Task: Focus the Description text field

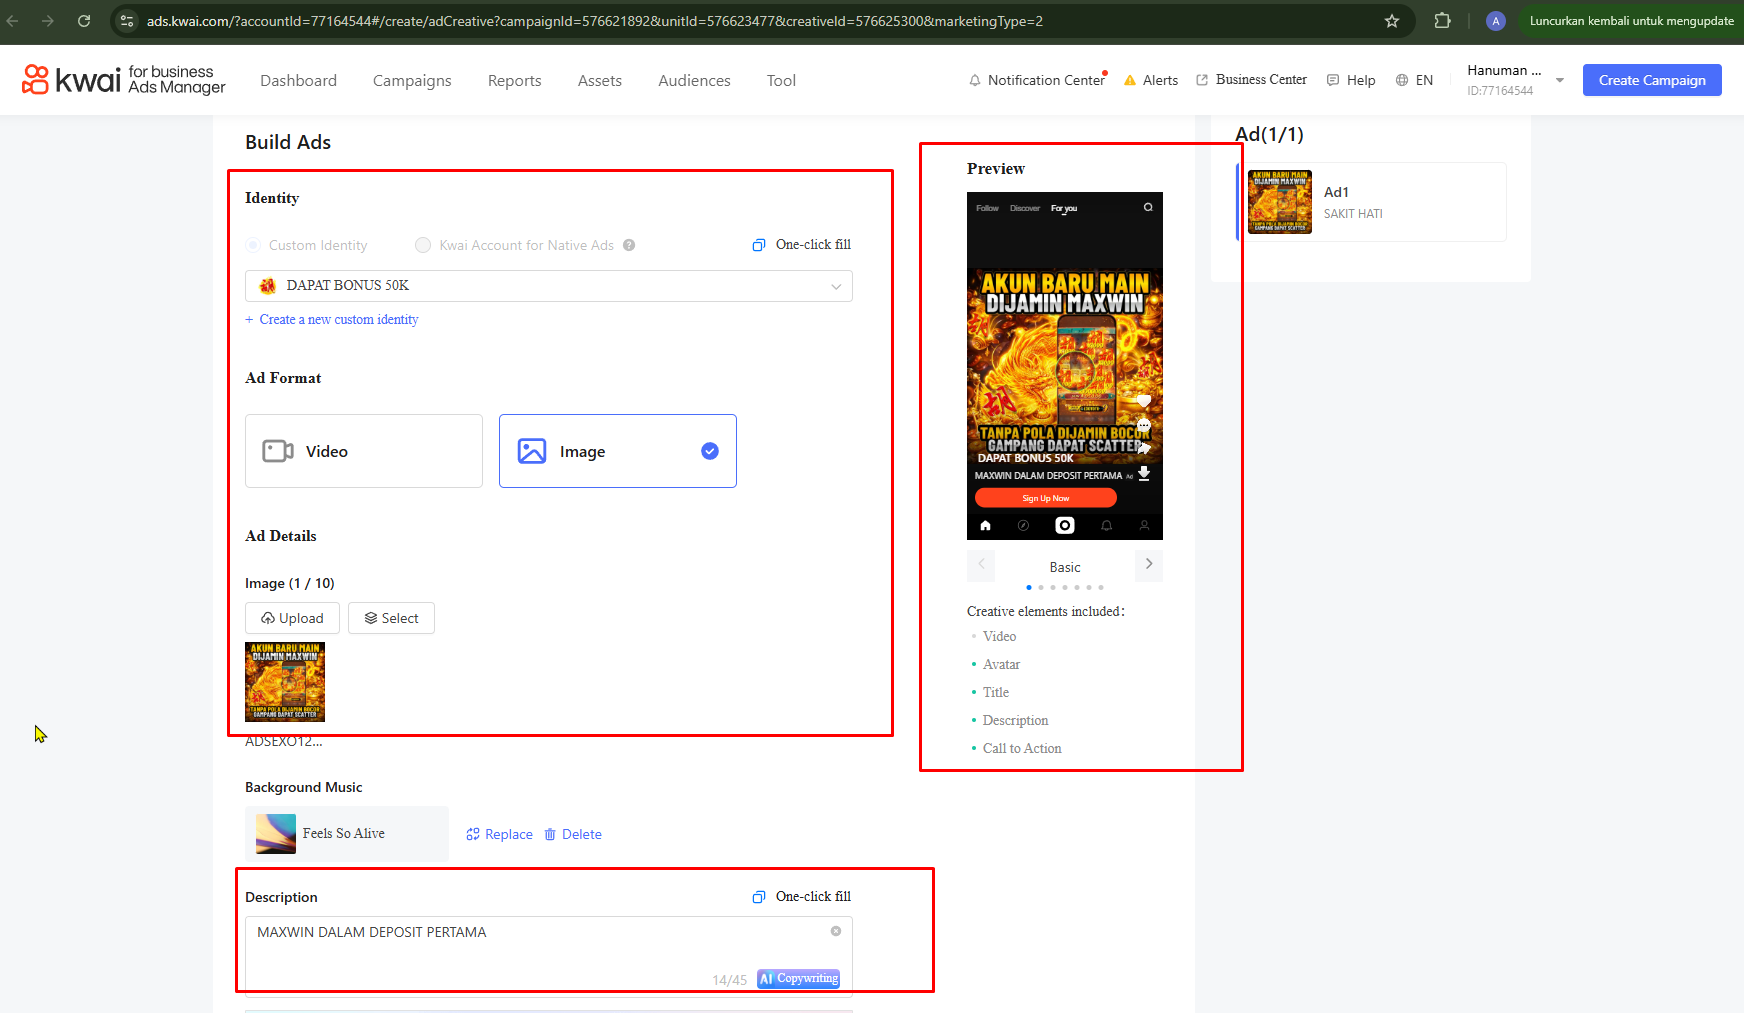Action: [549, 956]
